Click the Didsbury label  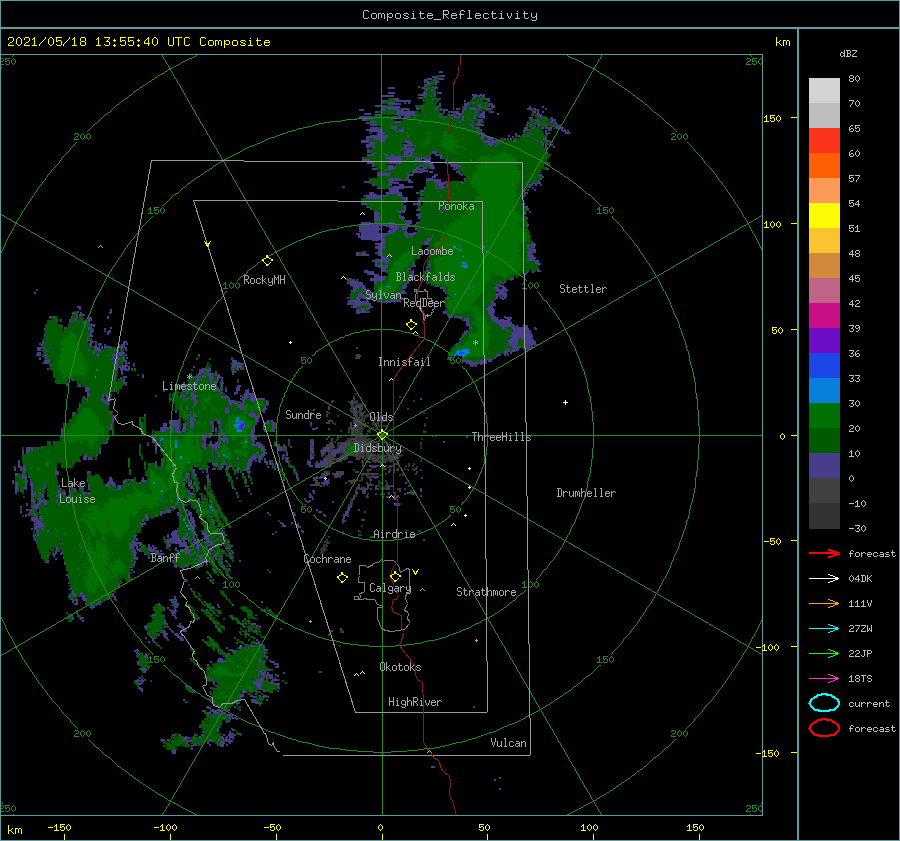tap(377, 448)
